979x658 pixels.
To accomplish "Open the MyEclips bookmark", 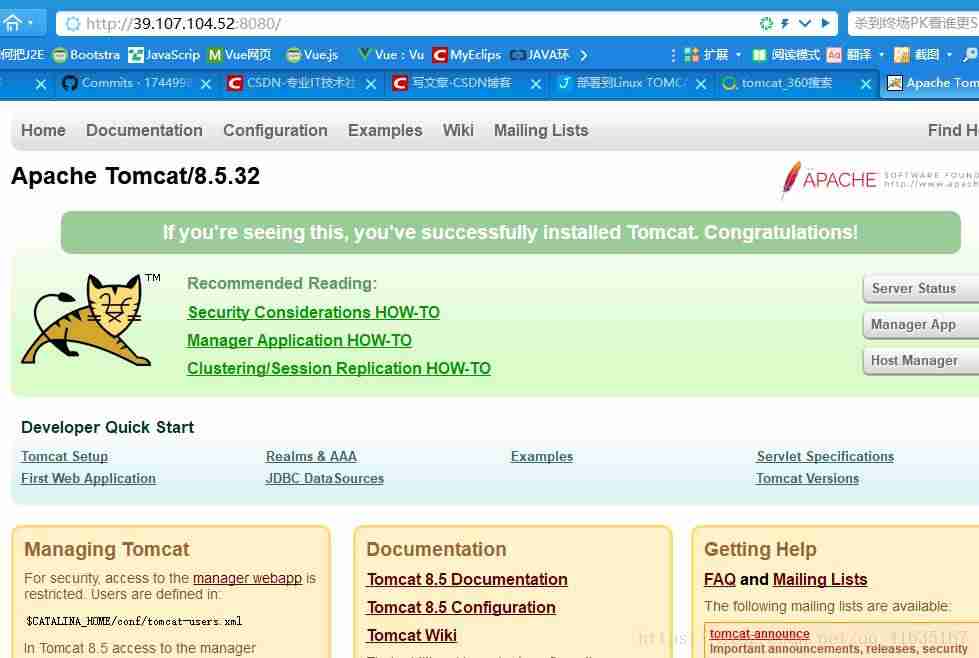I will [467, 55].
